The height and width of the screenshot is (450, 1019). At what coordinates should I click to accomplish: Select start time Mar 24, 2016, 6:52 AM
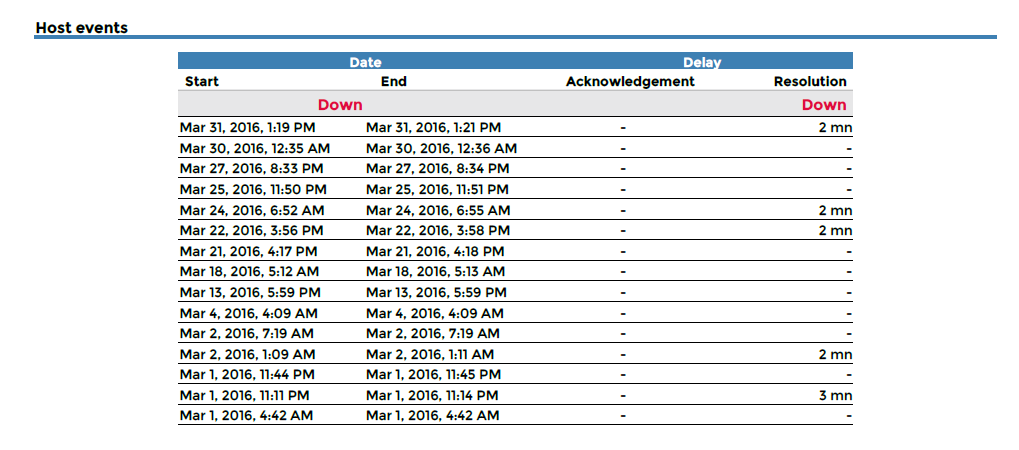[252, 210]
